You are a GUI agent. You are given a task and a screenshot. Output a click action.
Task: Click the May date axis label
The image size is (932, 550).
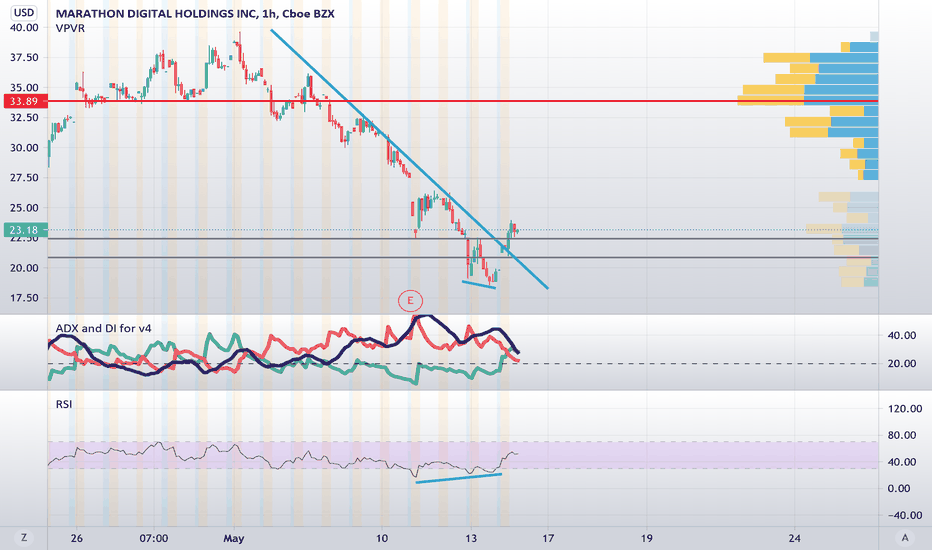[x=234, y=539]
